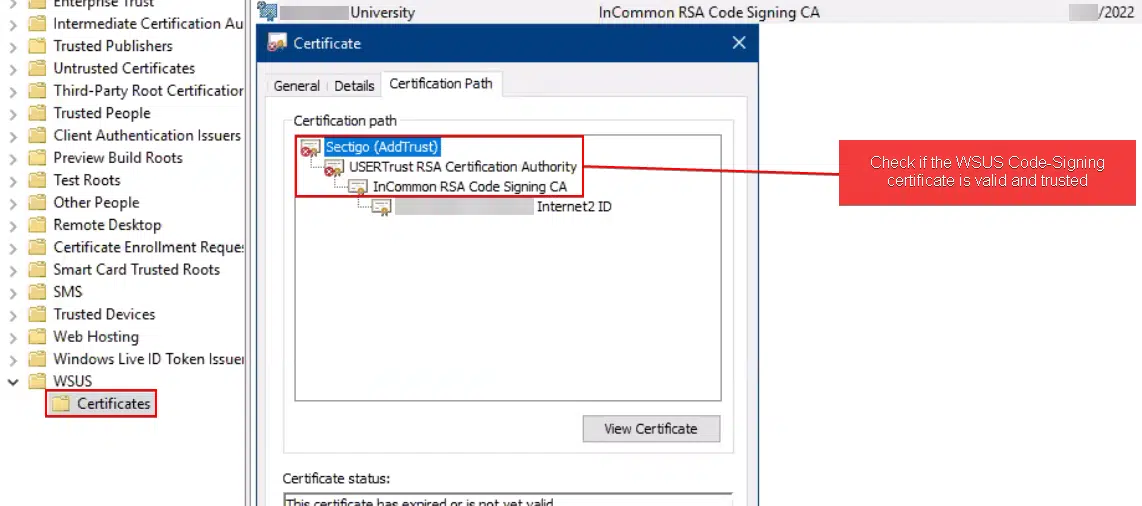The height and width of the screenshot is (506, 1142).
Task: Select Certificates under the WSUS folder
Action: (113, 404)
